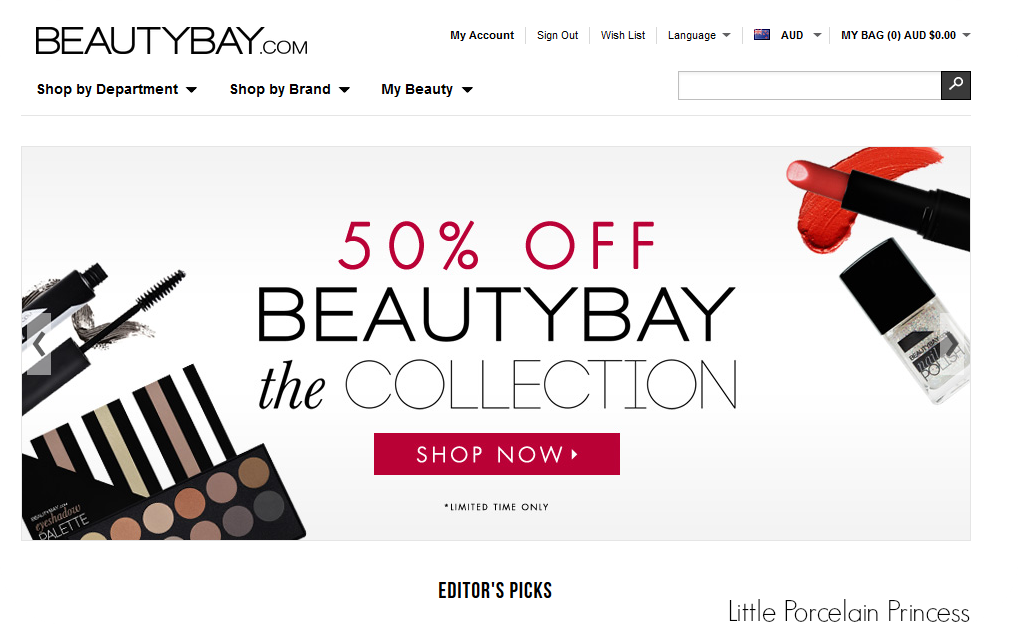The height and width of the screenshot is (624, 1018).
Task: Expand the Shop by Department menu
Action: pos(117,90)
